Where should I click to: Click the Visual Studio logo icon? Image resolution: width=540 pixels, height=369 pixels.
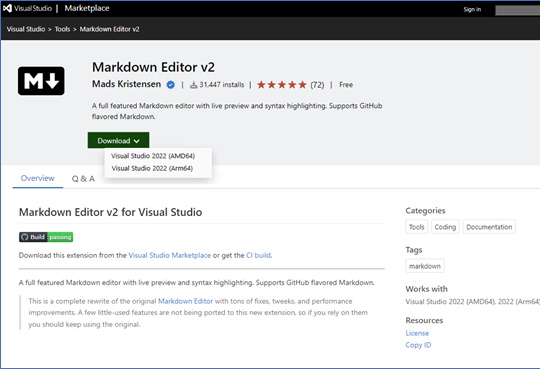(x=7, y=8)
